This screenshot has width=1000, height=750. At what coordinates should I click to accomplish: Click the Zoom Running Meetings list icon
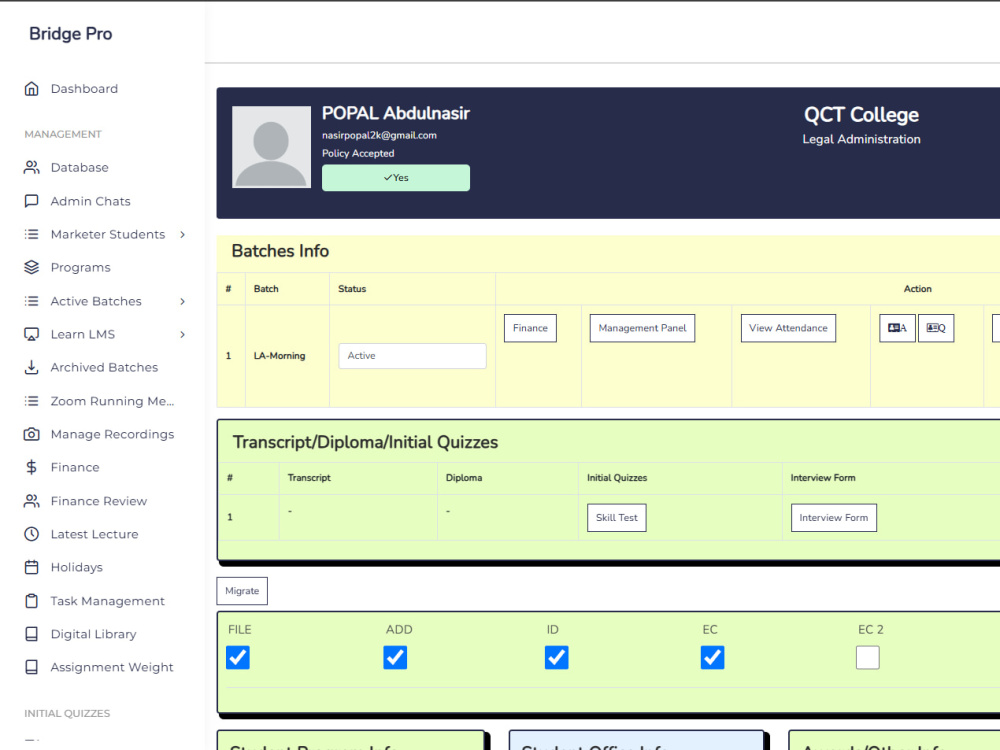tap(31, 401)
